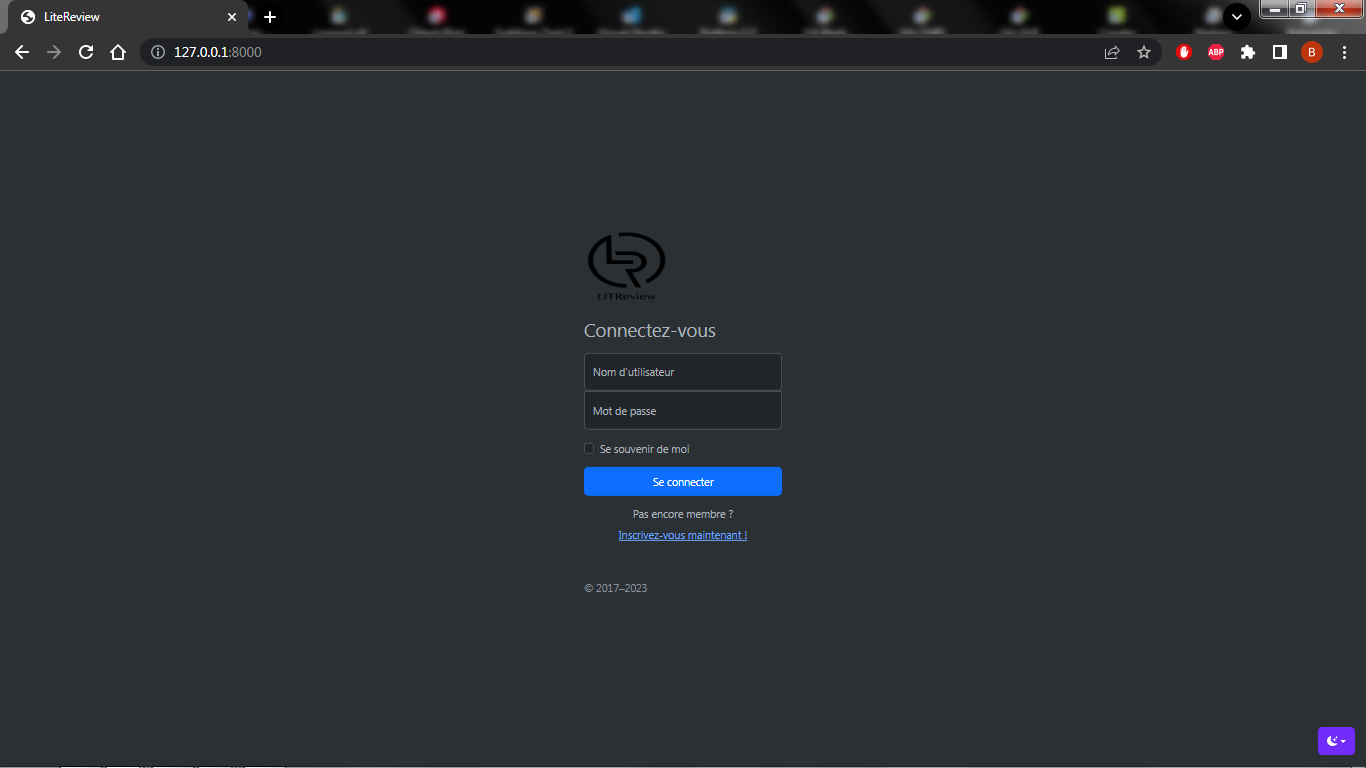This screenshot has width=1366, height=768.
Task: Click the © 2017–2023 footer text
Action: point(616,588)
